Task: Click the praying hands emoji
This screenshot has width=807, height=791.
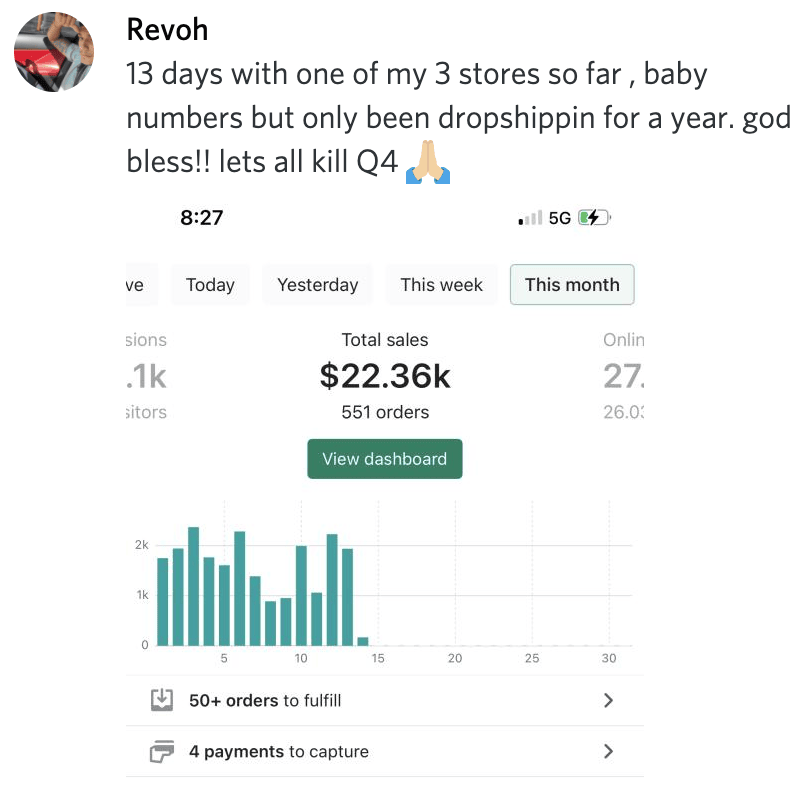Action: 428,162
